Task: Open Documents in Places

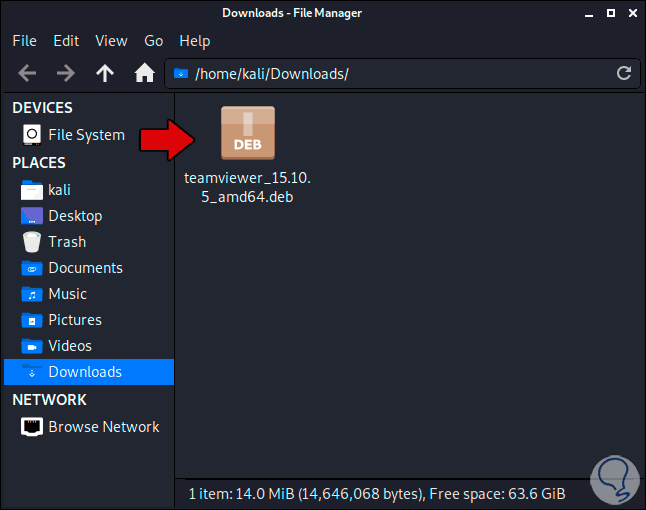Action: click(89, 268)
